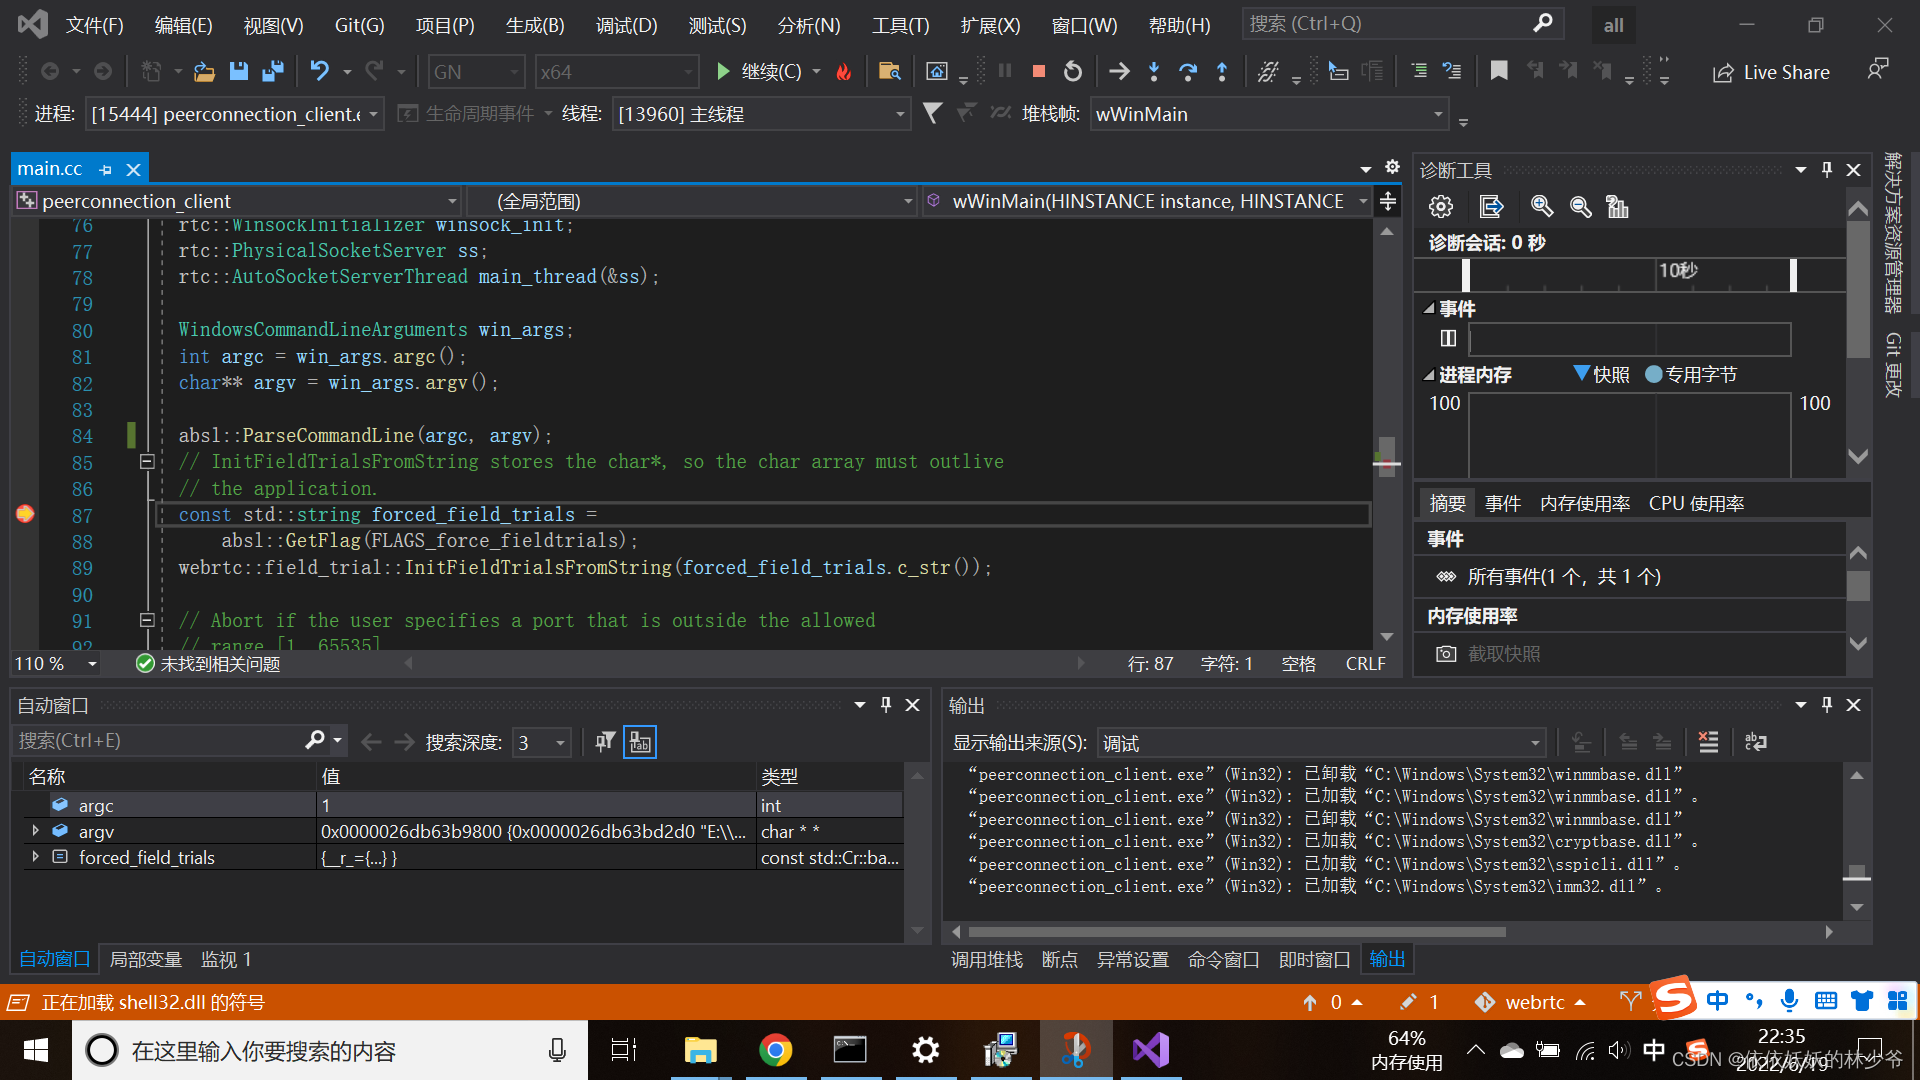Collapse the code fold at line 85
The width and height of the screenshot is (1920, 1080).
[x=147, y=461]
